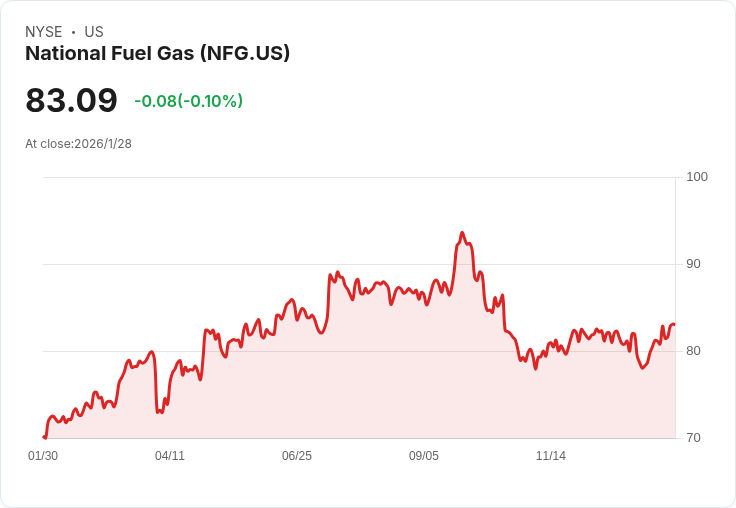The height and width of the screenshot is (508, 736).
Task: Click the 80 y-axis label
Action: (693, 351)
